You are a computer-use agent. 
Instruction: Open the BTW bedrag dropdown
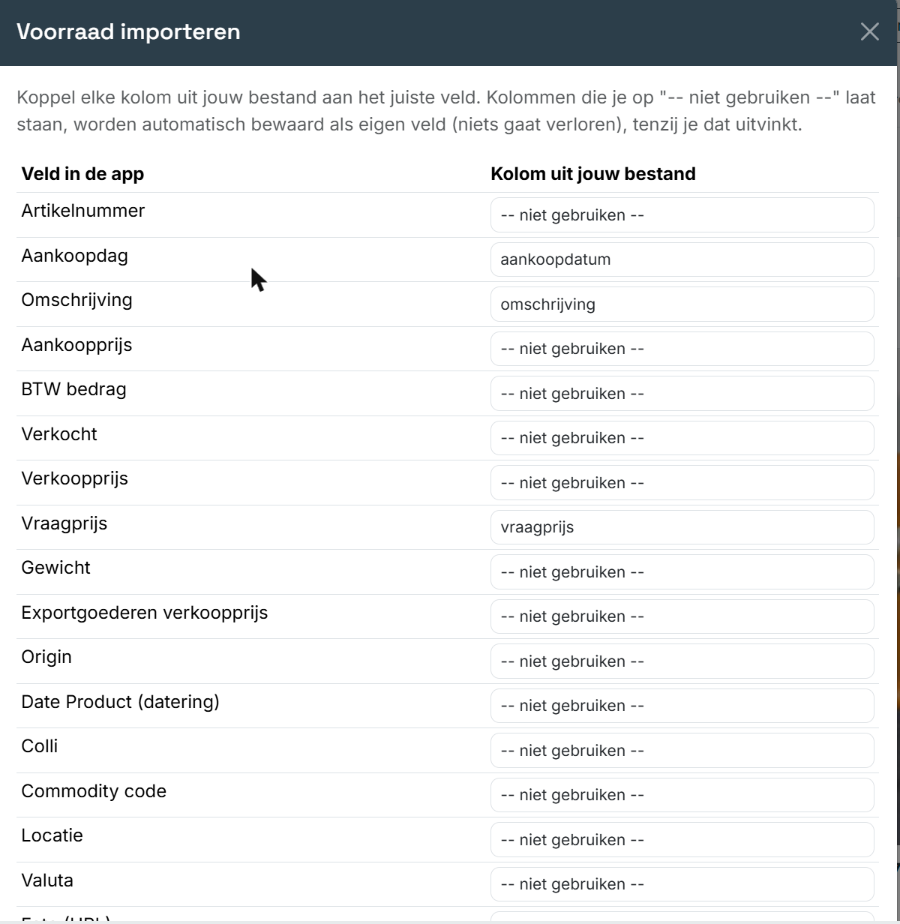pyautogui.click(x=682, y=394)
